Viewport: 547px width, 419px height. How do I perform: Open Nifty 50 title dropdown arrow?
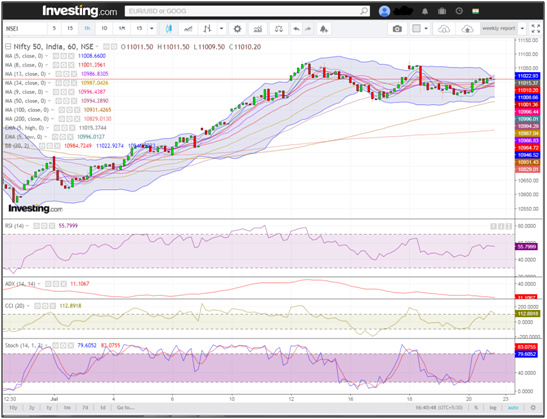click(97, 47)
